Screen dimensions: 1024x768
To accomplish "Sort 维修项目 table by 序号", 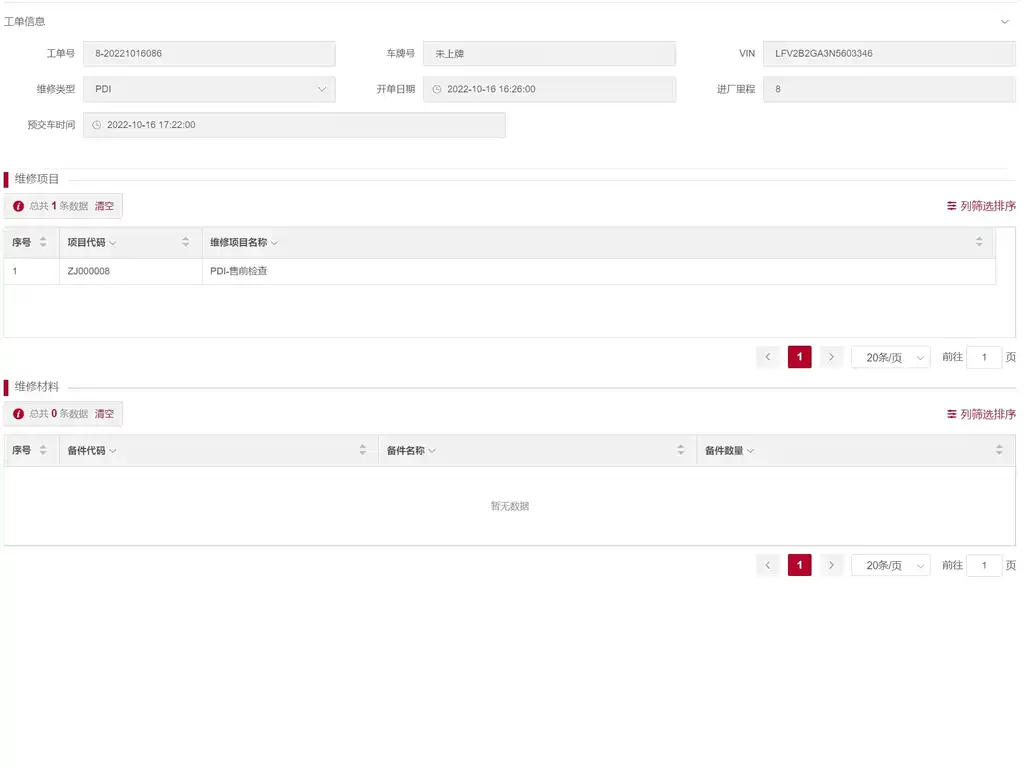I will [43, 242].
